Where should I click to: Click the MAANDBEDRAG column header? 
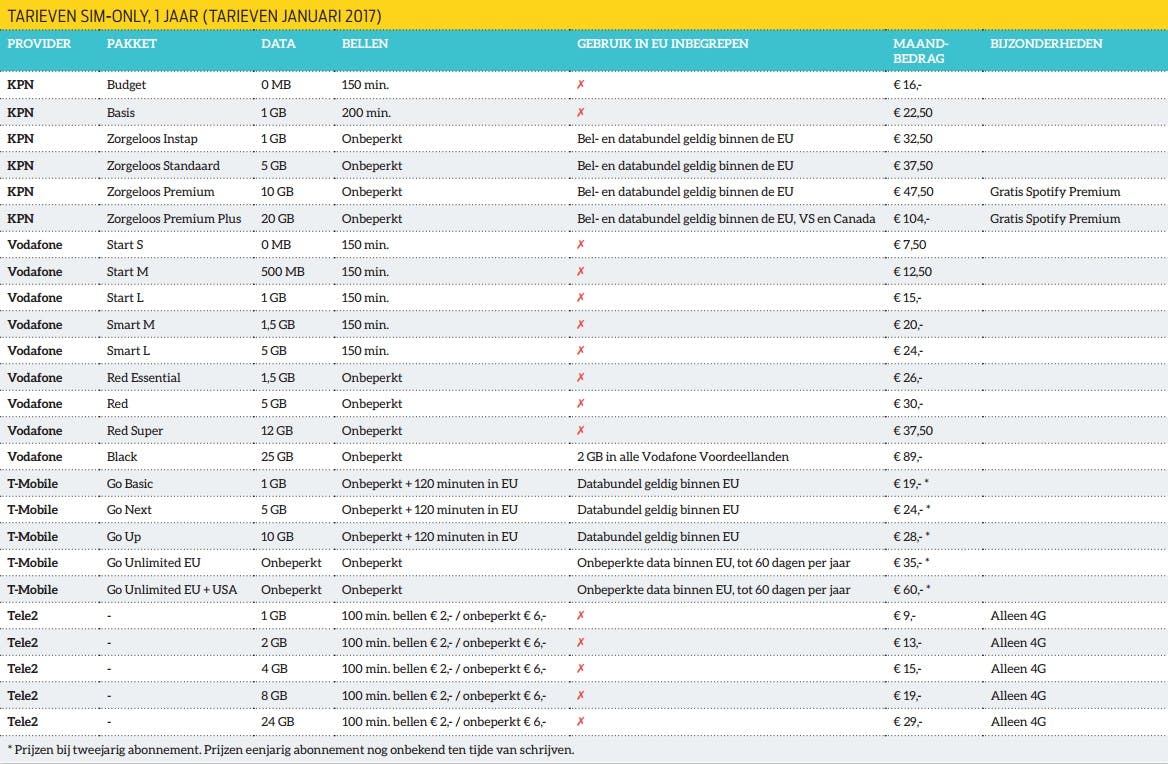(x=921, y=51)
